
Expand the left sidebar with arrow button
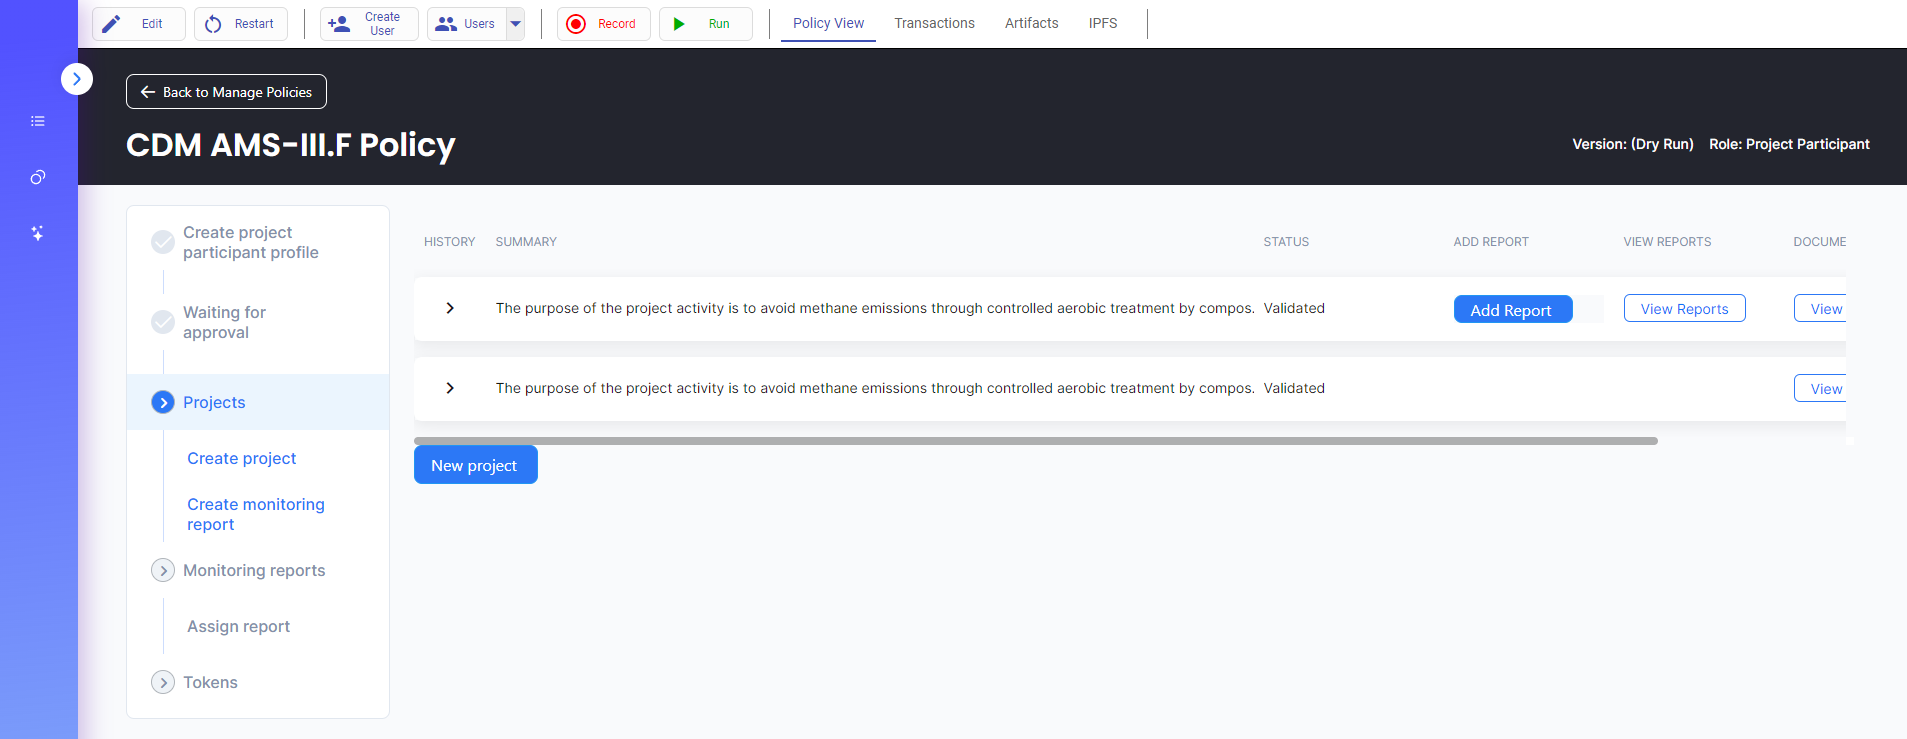[77, 79]
